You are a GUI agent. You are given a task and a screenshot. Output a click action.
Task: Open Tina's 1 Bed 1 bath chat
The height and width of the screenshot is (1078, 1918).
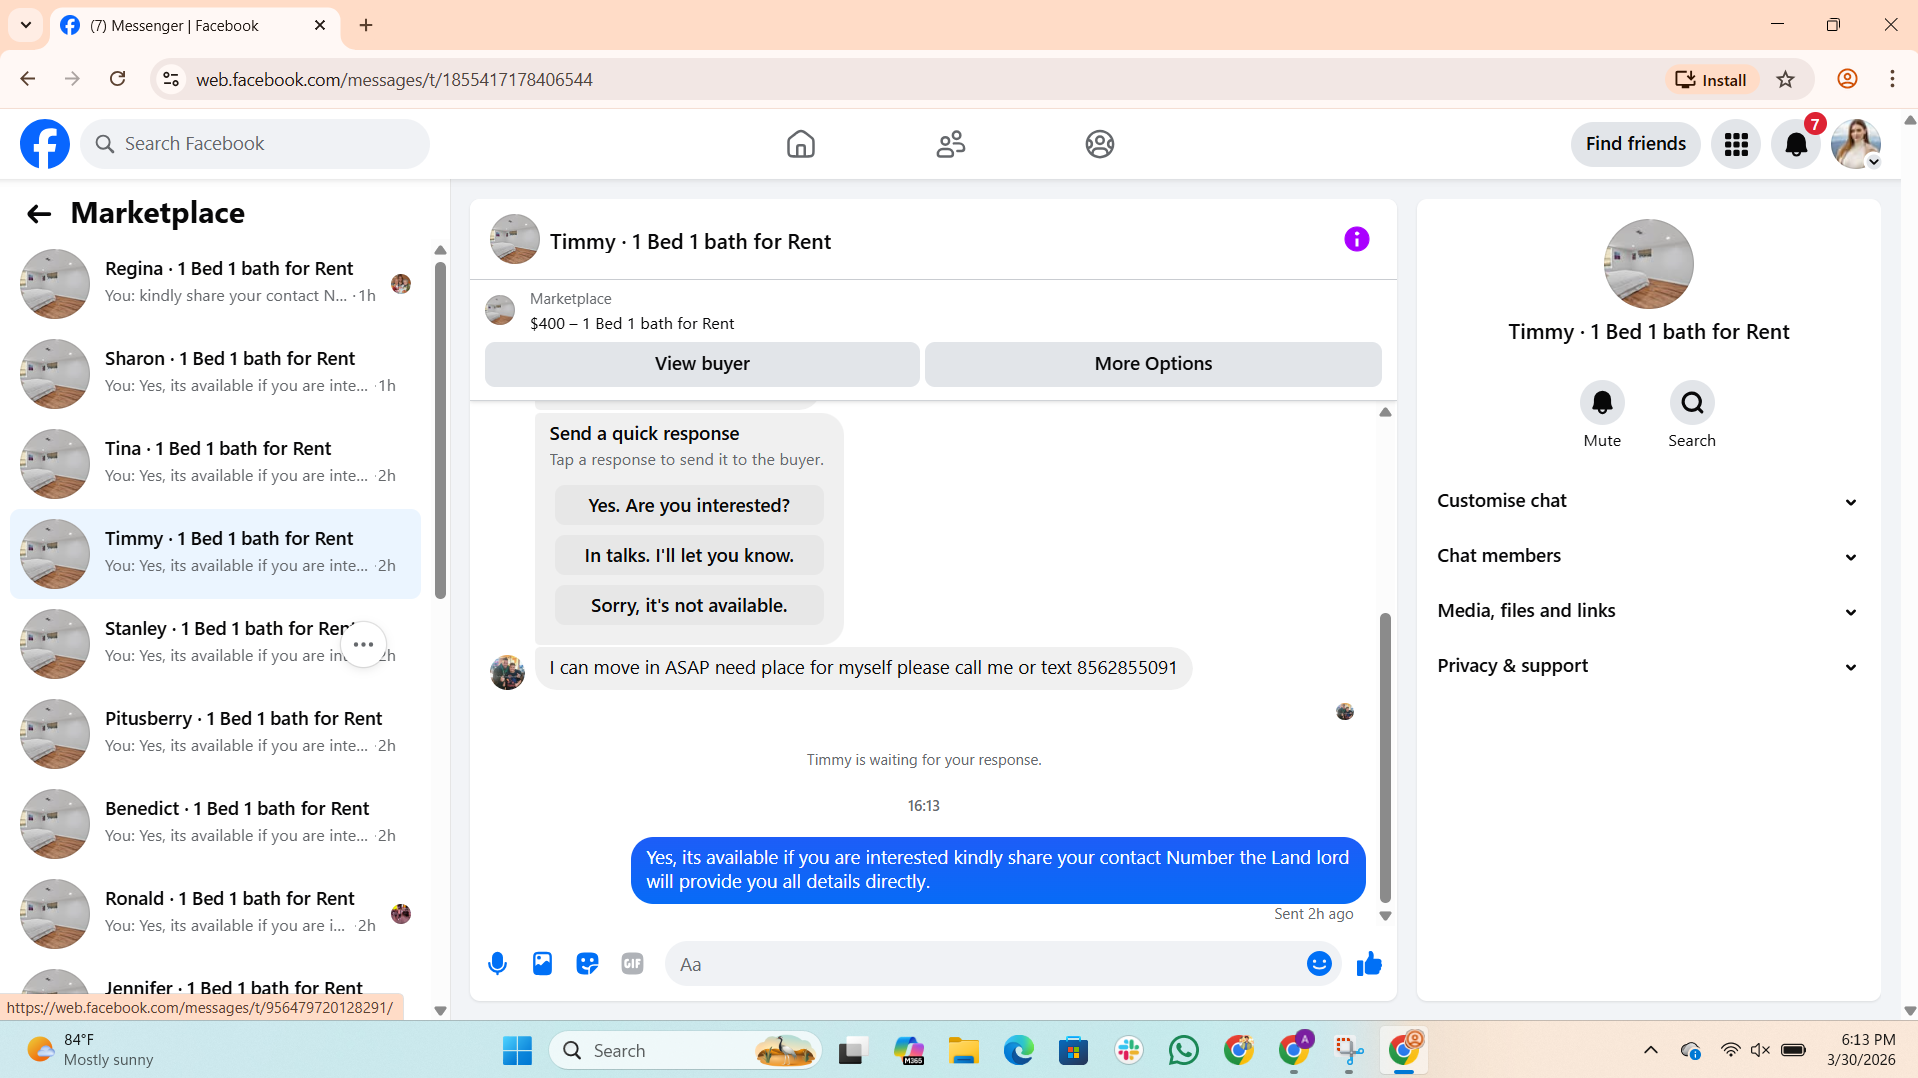(x=215, y=464)
